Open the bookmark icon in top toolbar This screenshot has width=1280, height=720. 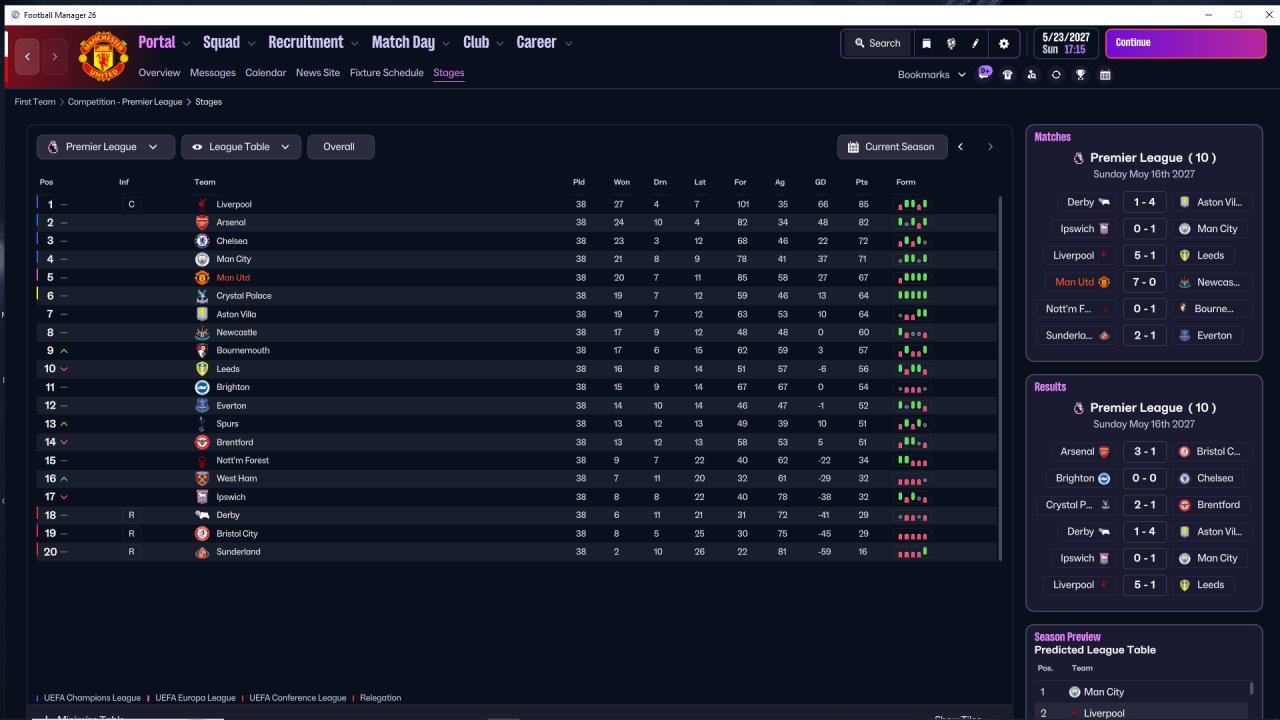point(926,43)
